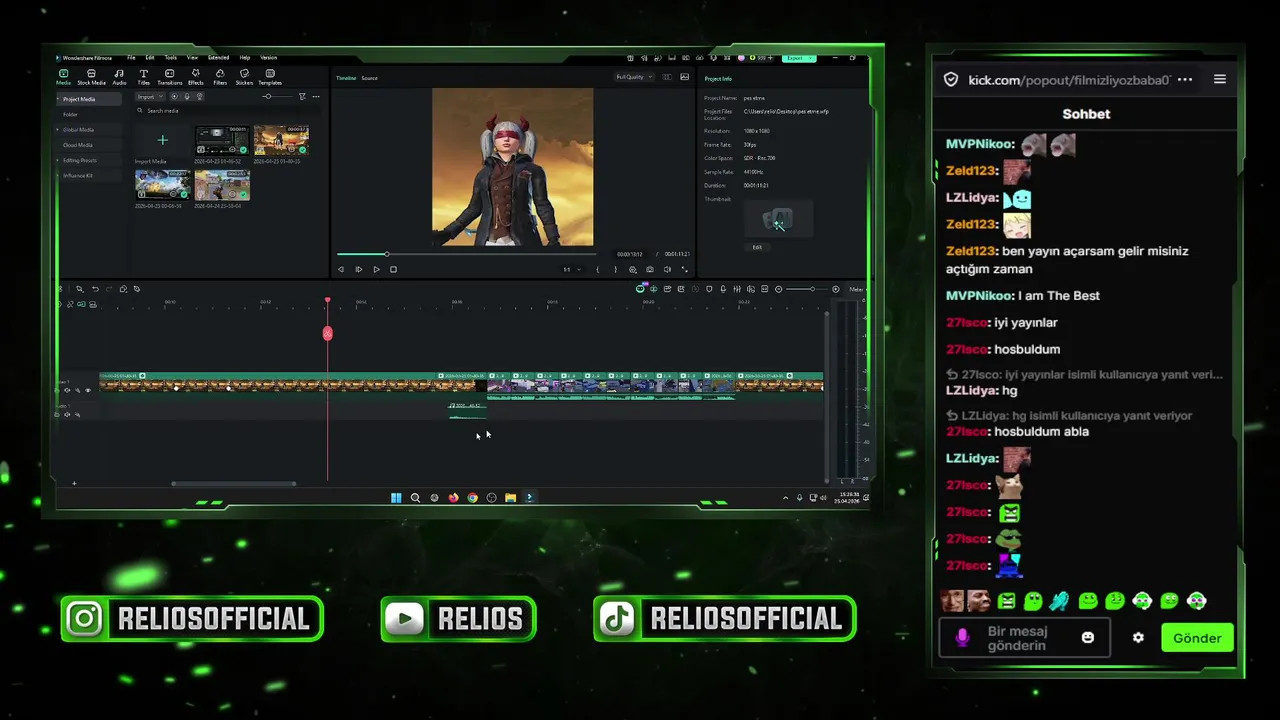
Task: Expand the preview to fullscreen
Action: pyautogui.click(x=685, y=269)
